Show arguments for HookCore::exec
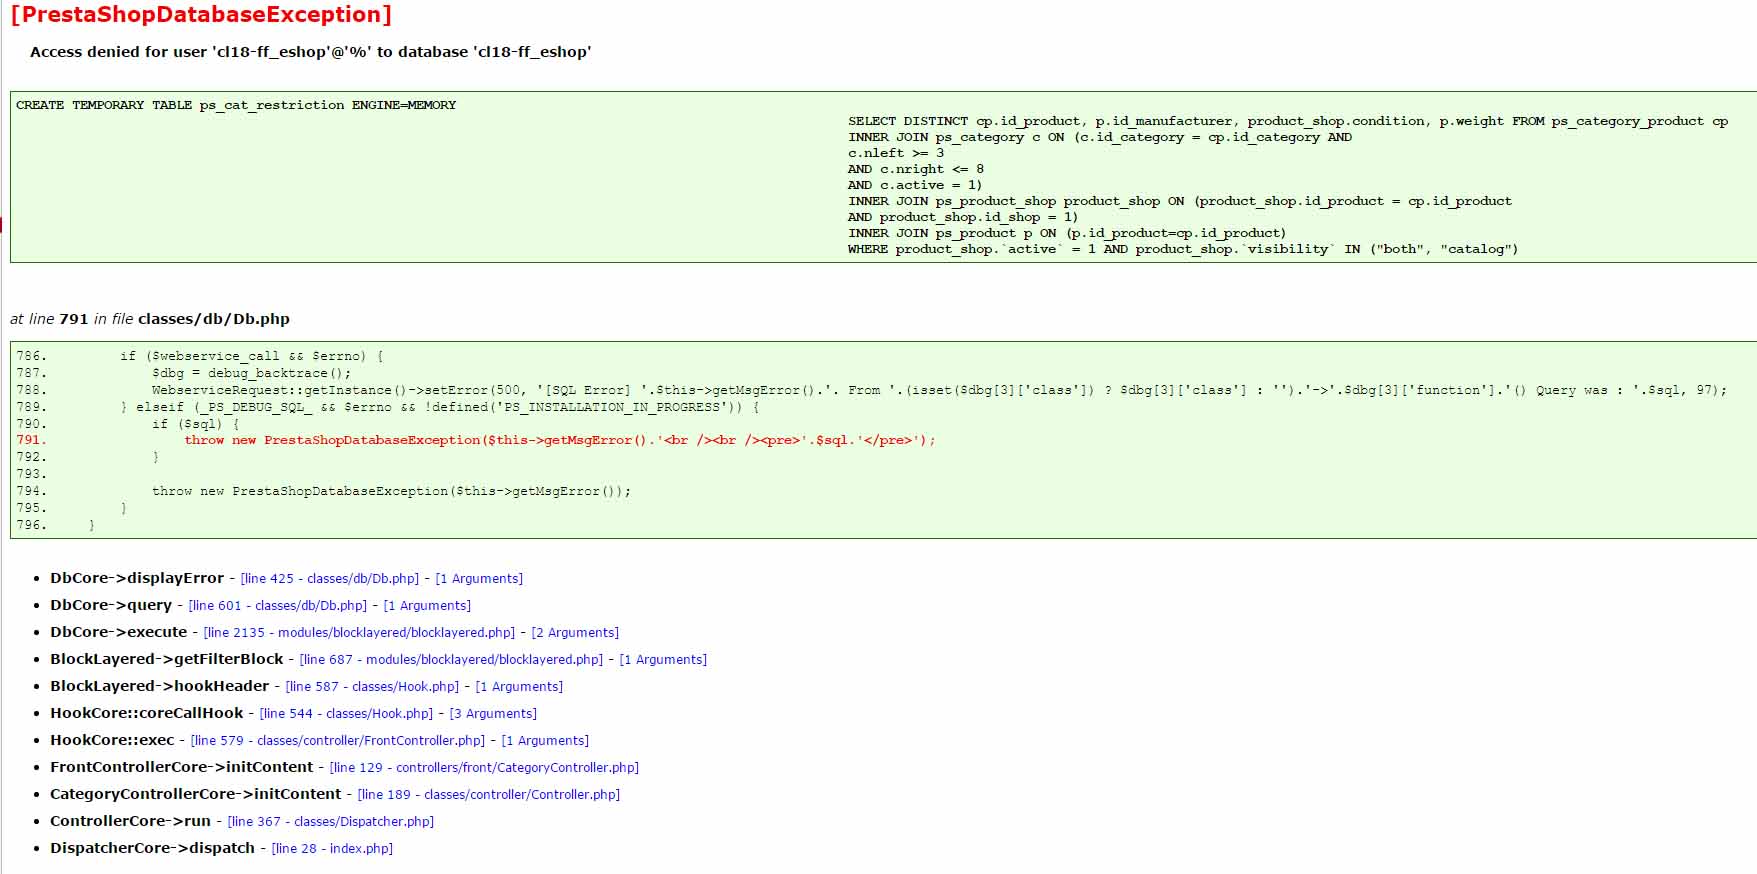This screenshot has height=874, width=1757. click(545, 741)
